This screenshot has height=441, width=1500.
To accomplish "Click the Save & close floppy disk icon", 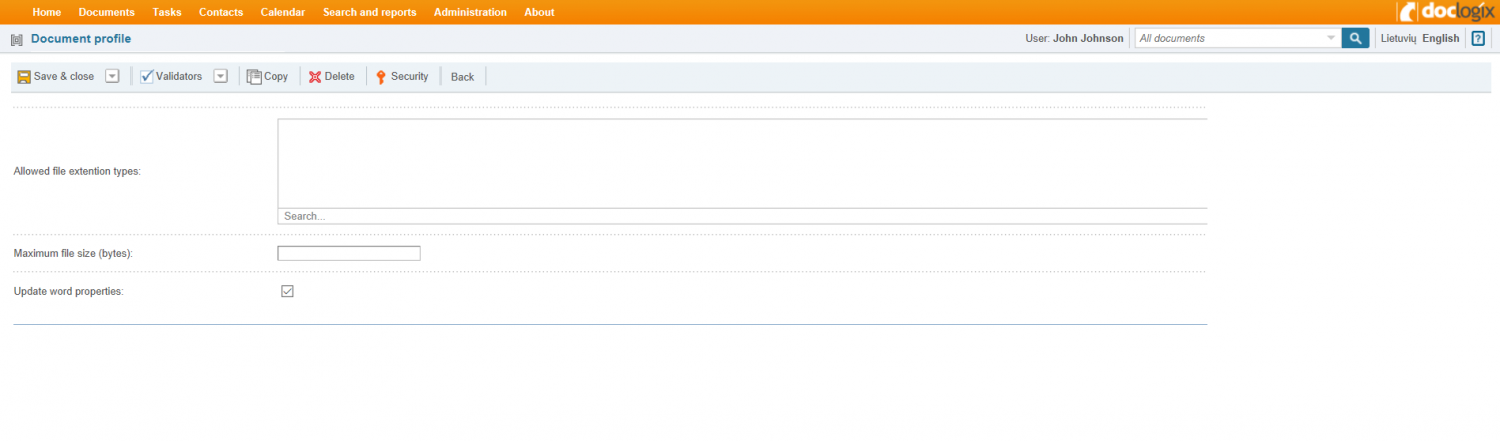I will coord(24,77).
